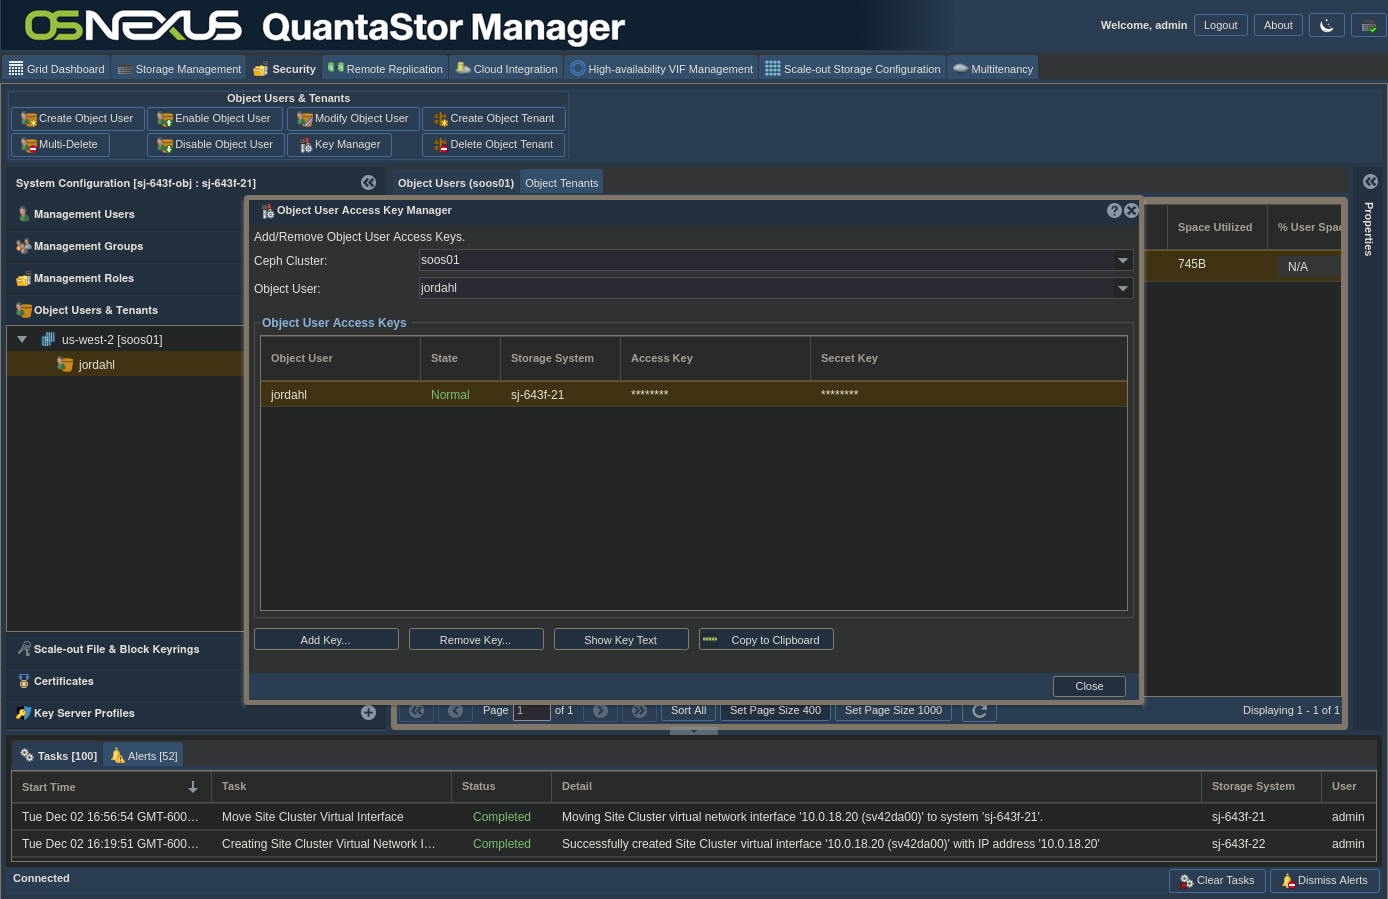The width and height of the screenshot is (1388, 899).
Task: Click the Create Object User toolbar button
Action: coord(78,119)
